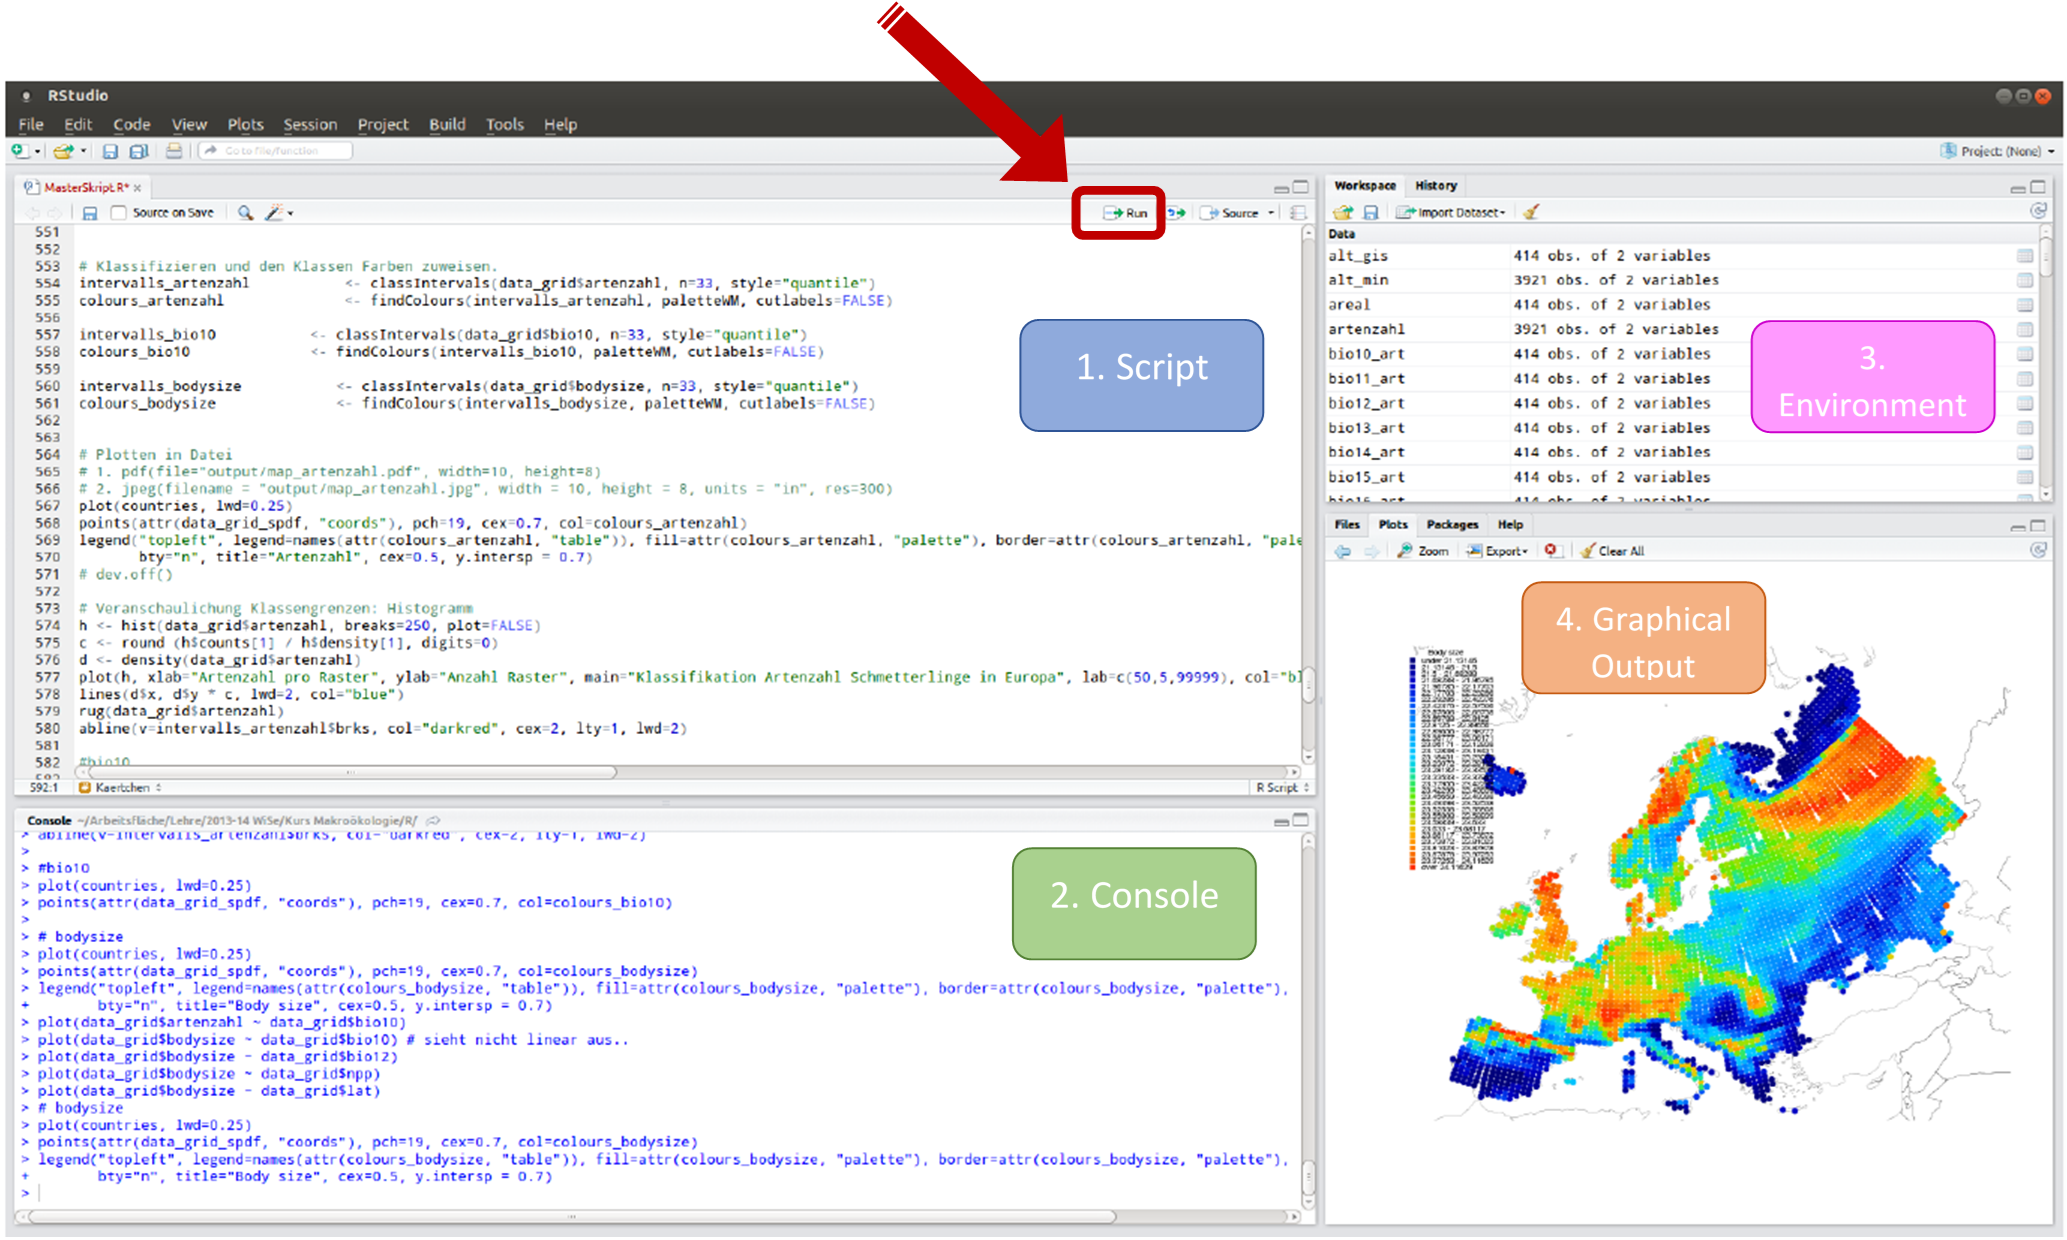Clear workspace with the broom icon
Viewport: 2067px width, 1240px height.
(1531, 212)
